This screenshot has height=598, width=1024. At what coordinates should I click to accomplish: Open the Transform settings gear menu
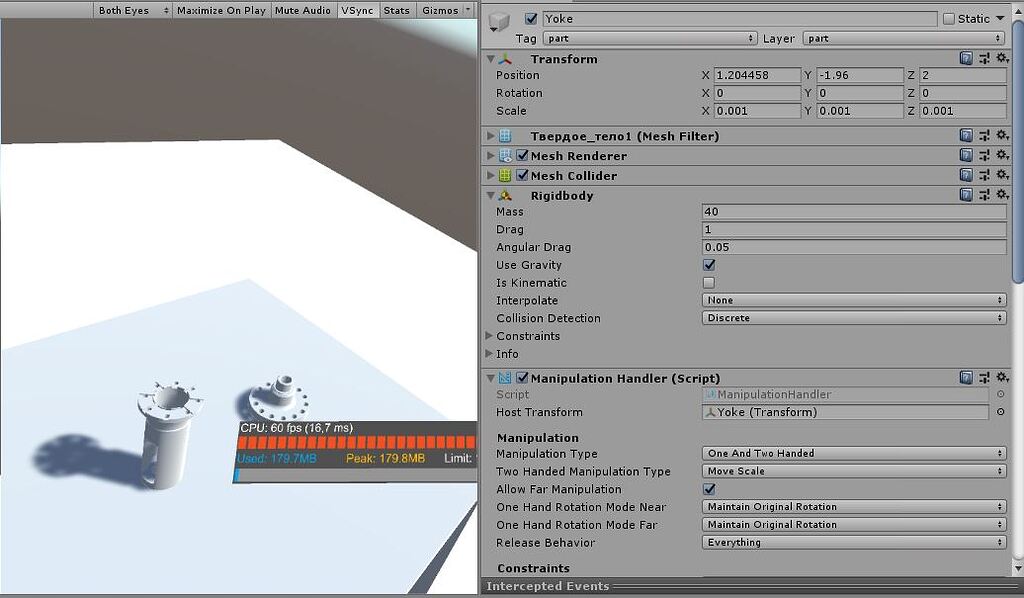pyautogui.click(x=1004, y=58)
